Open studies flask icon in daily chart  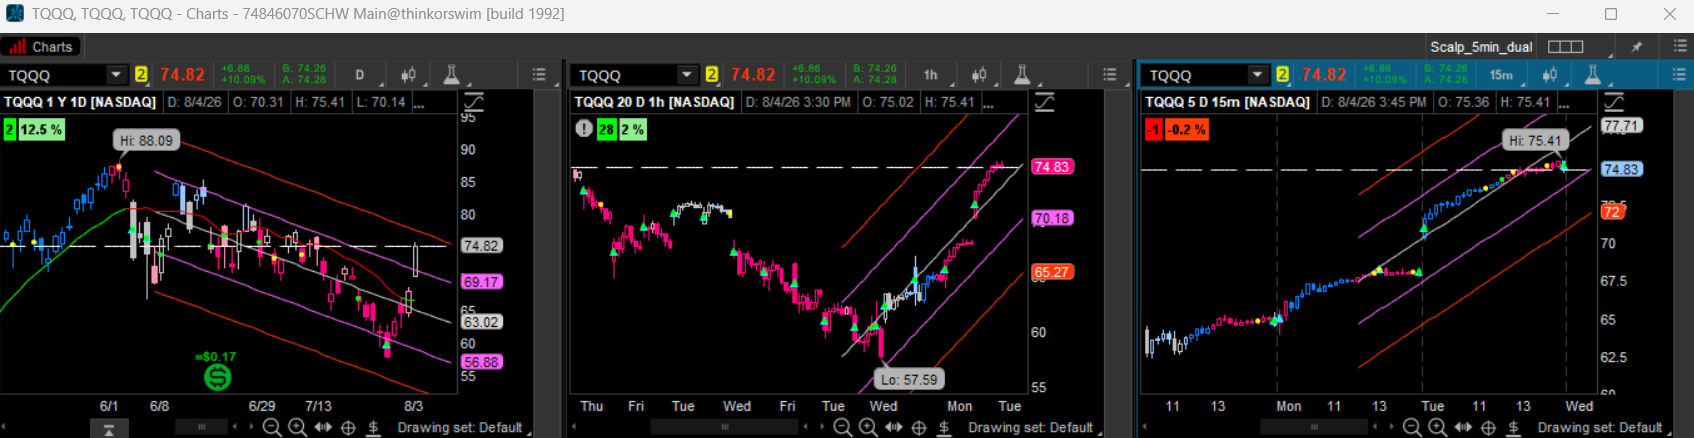click(x=451, y=75)
